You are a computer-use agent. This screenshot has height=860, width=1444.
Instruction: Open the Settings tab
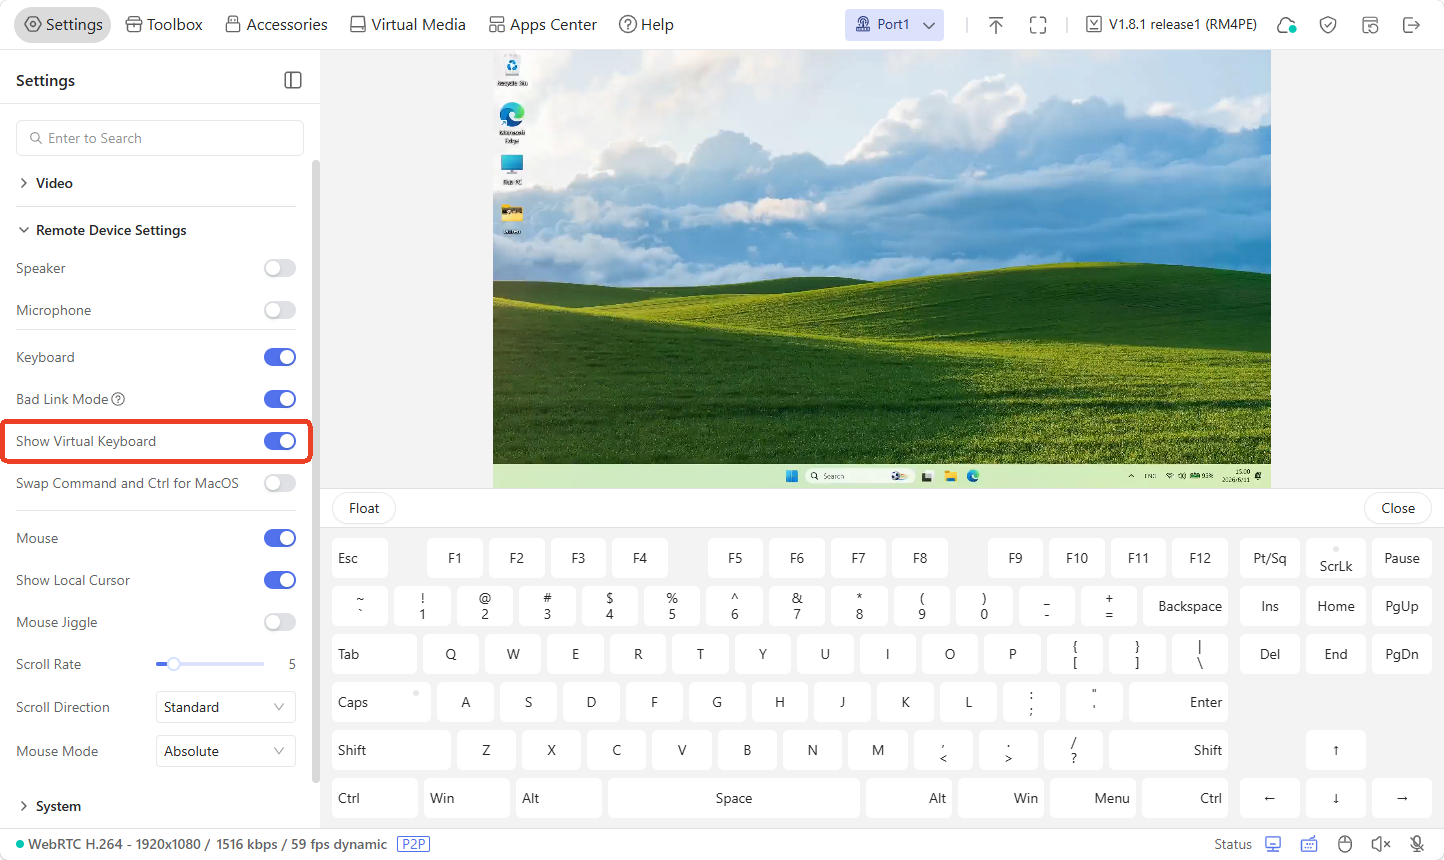[x=63, y=25]
